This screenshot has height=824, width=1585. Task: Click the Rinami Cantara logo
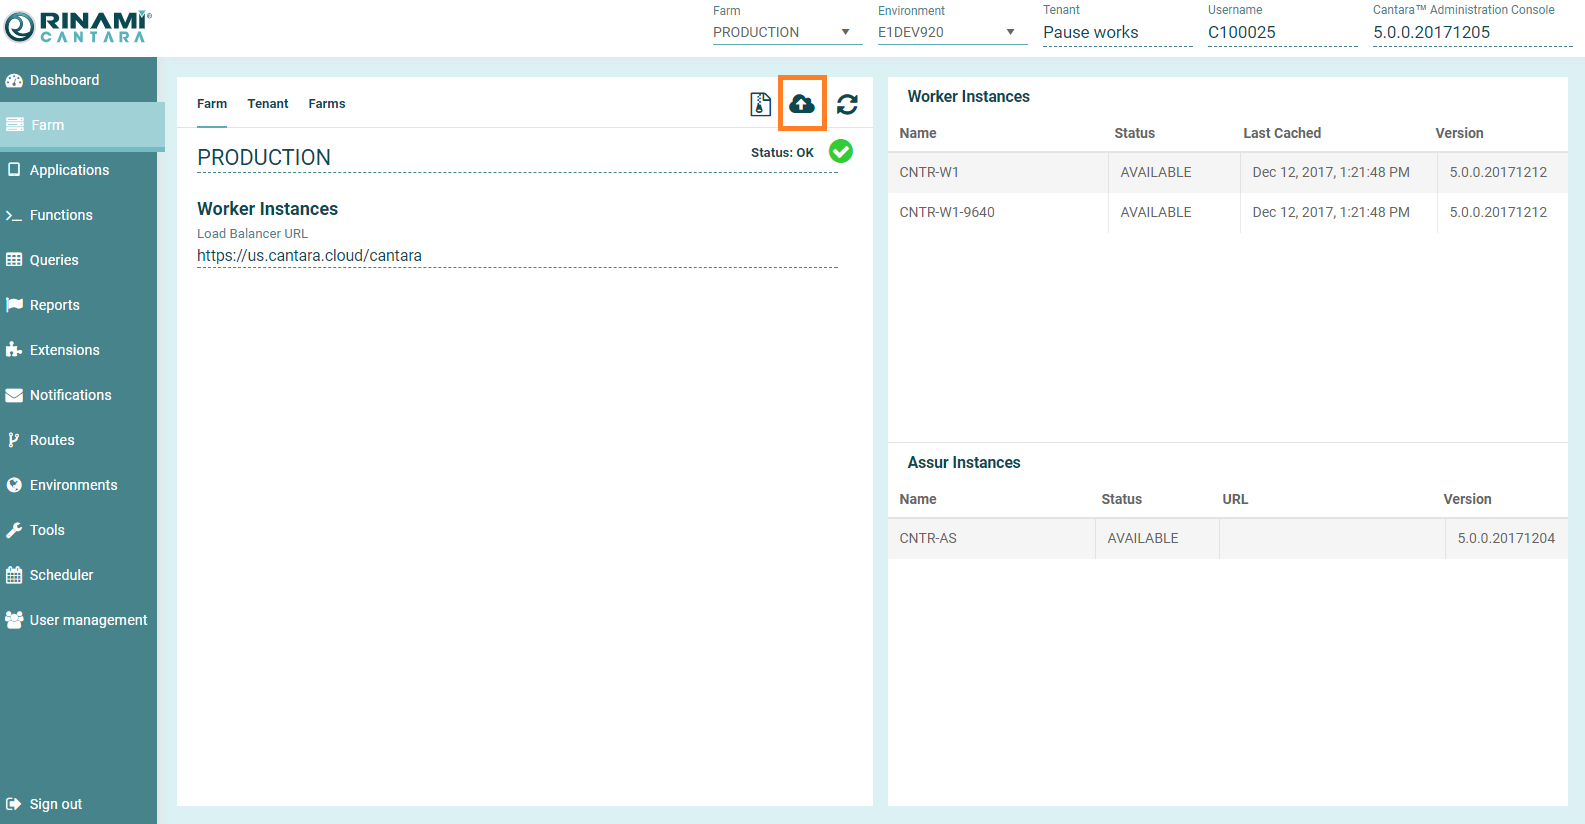point(78,27)
